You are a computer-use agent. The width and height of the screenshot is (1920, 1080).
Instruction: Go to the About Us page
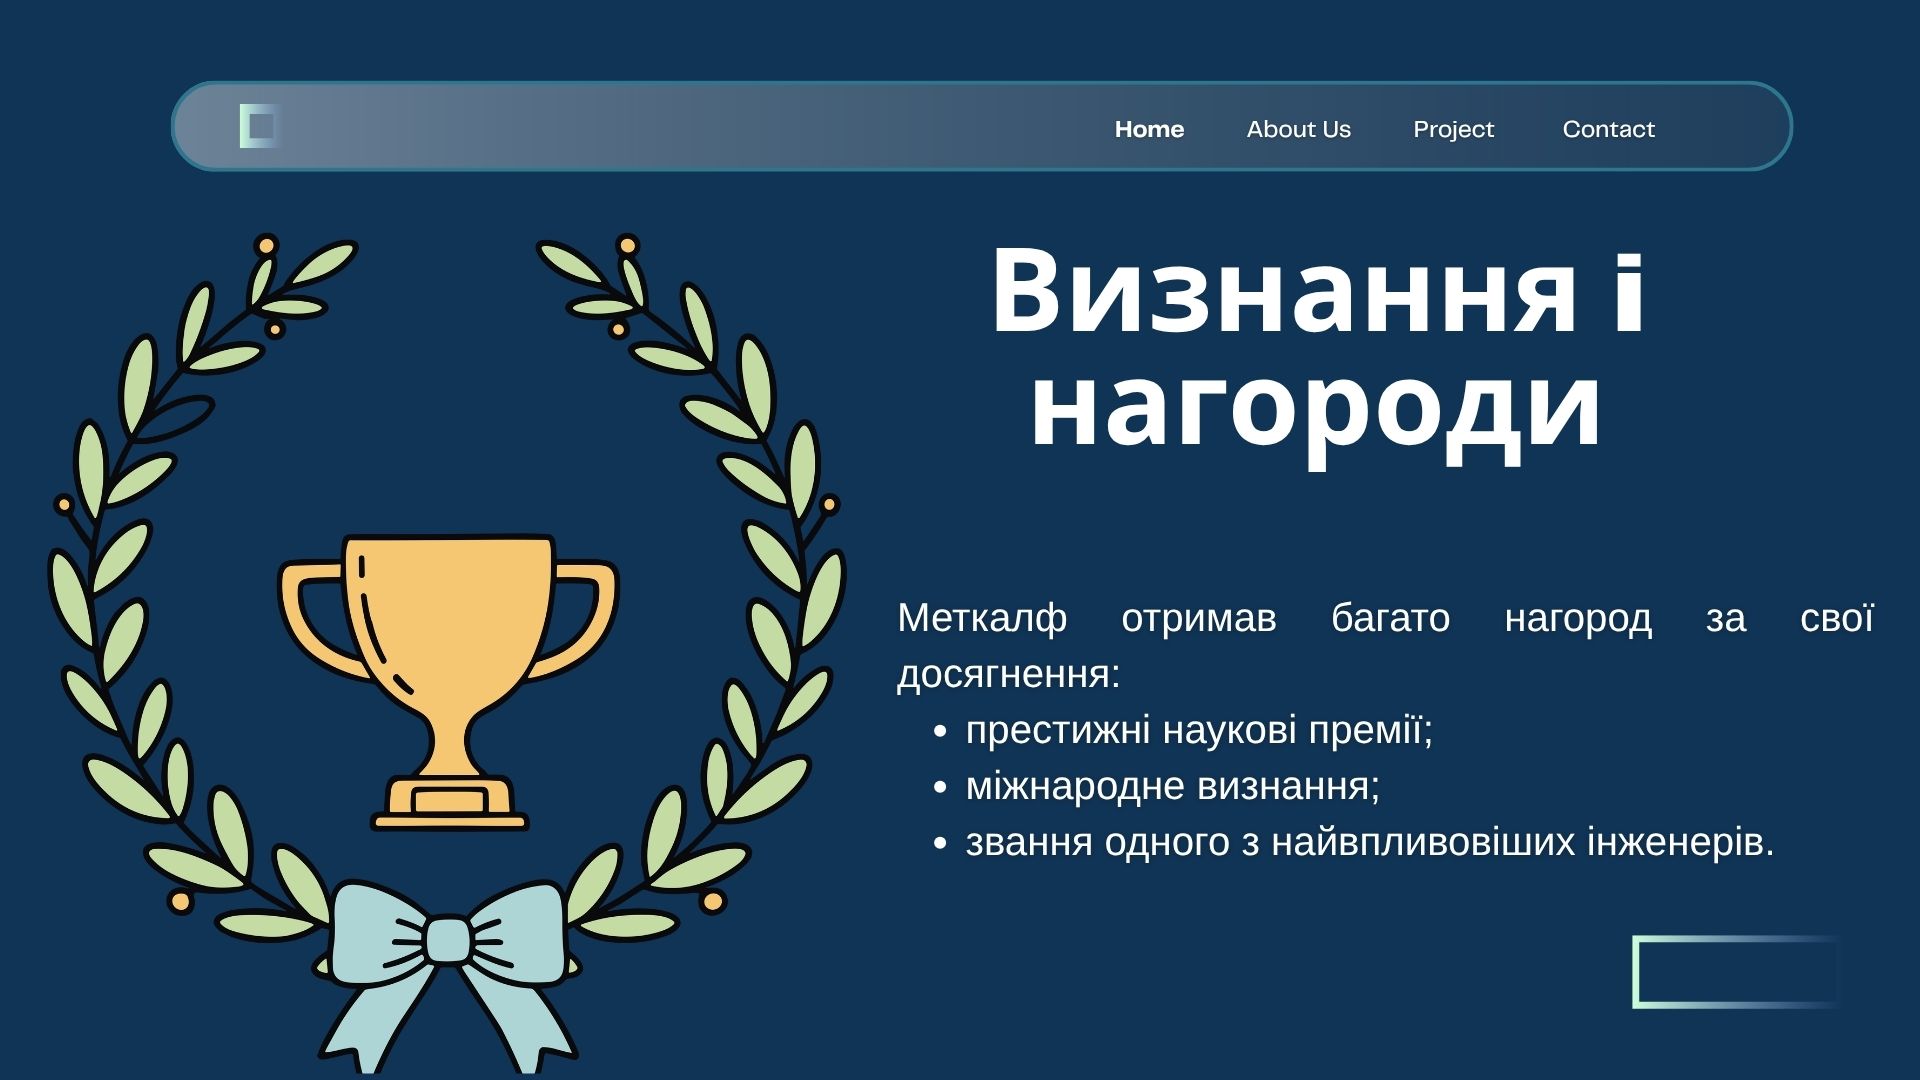[1298, 129]
